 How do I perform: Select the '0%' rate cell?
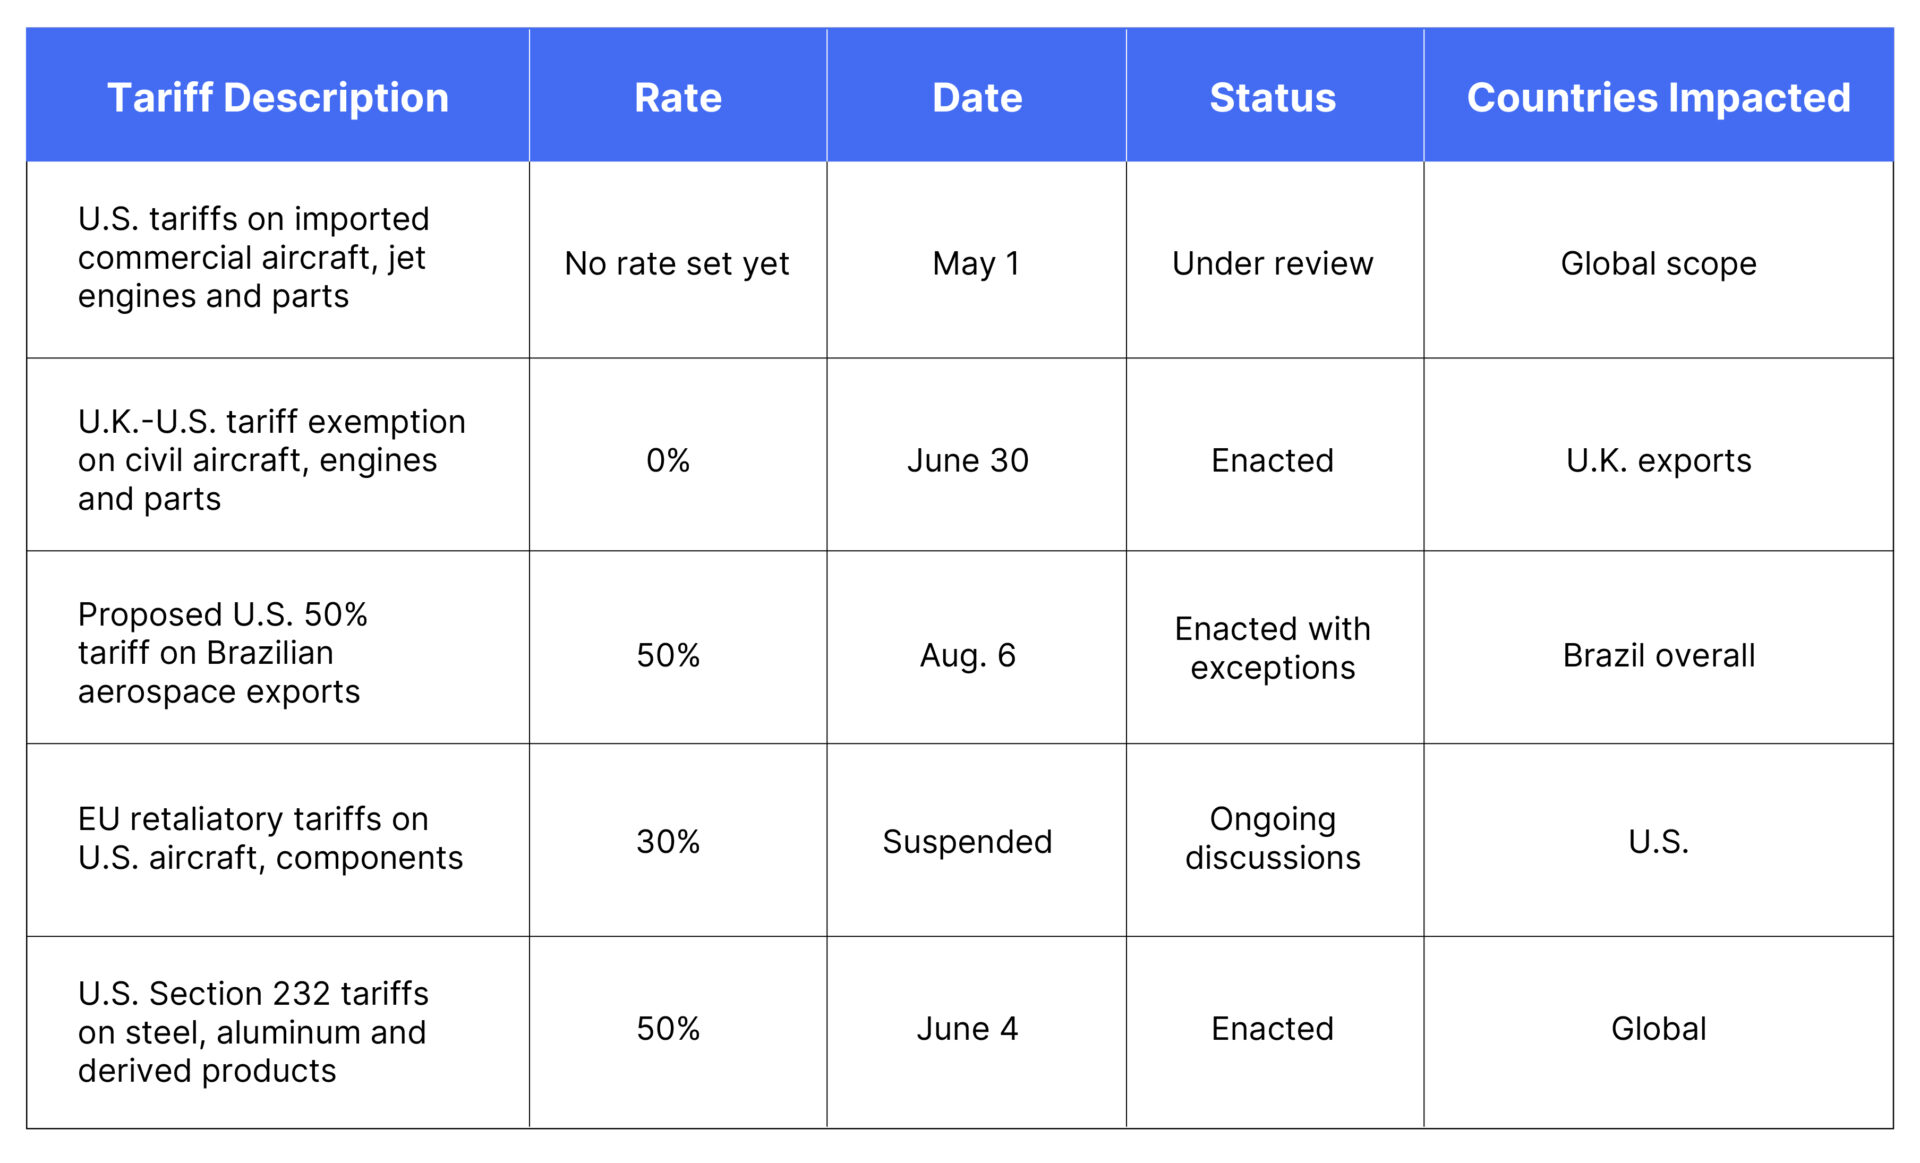668,460
